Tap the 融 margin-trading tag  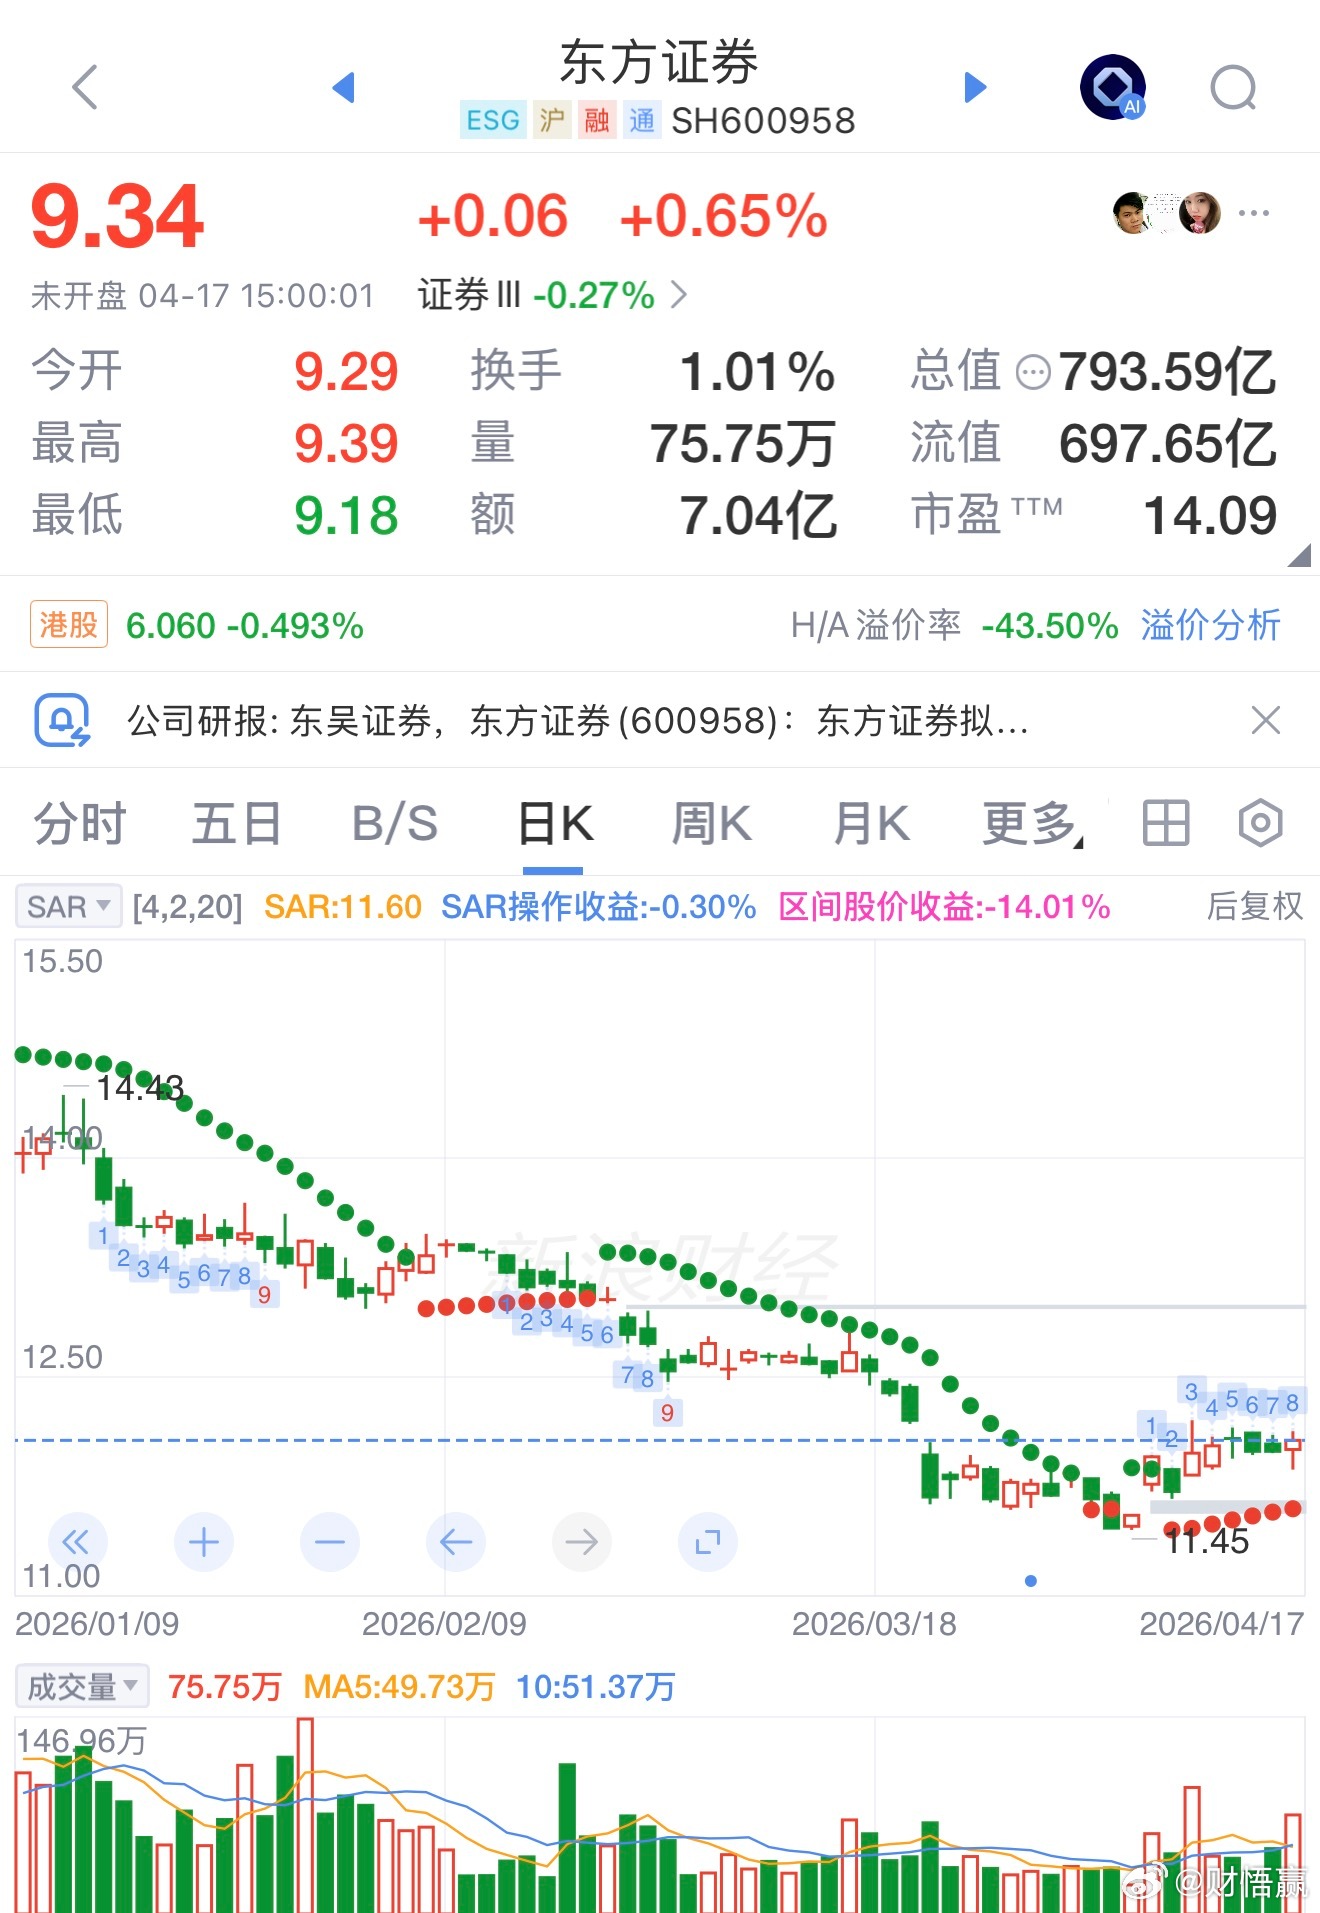click(597, 121)
